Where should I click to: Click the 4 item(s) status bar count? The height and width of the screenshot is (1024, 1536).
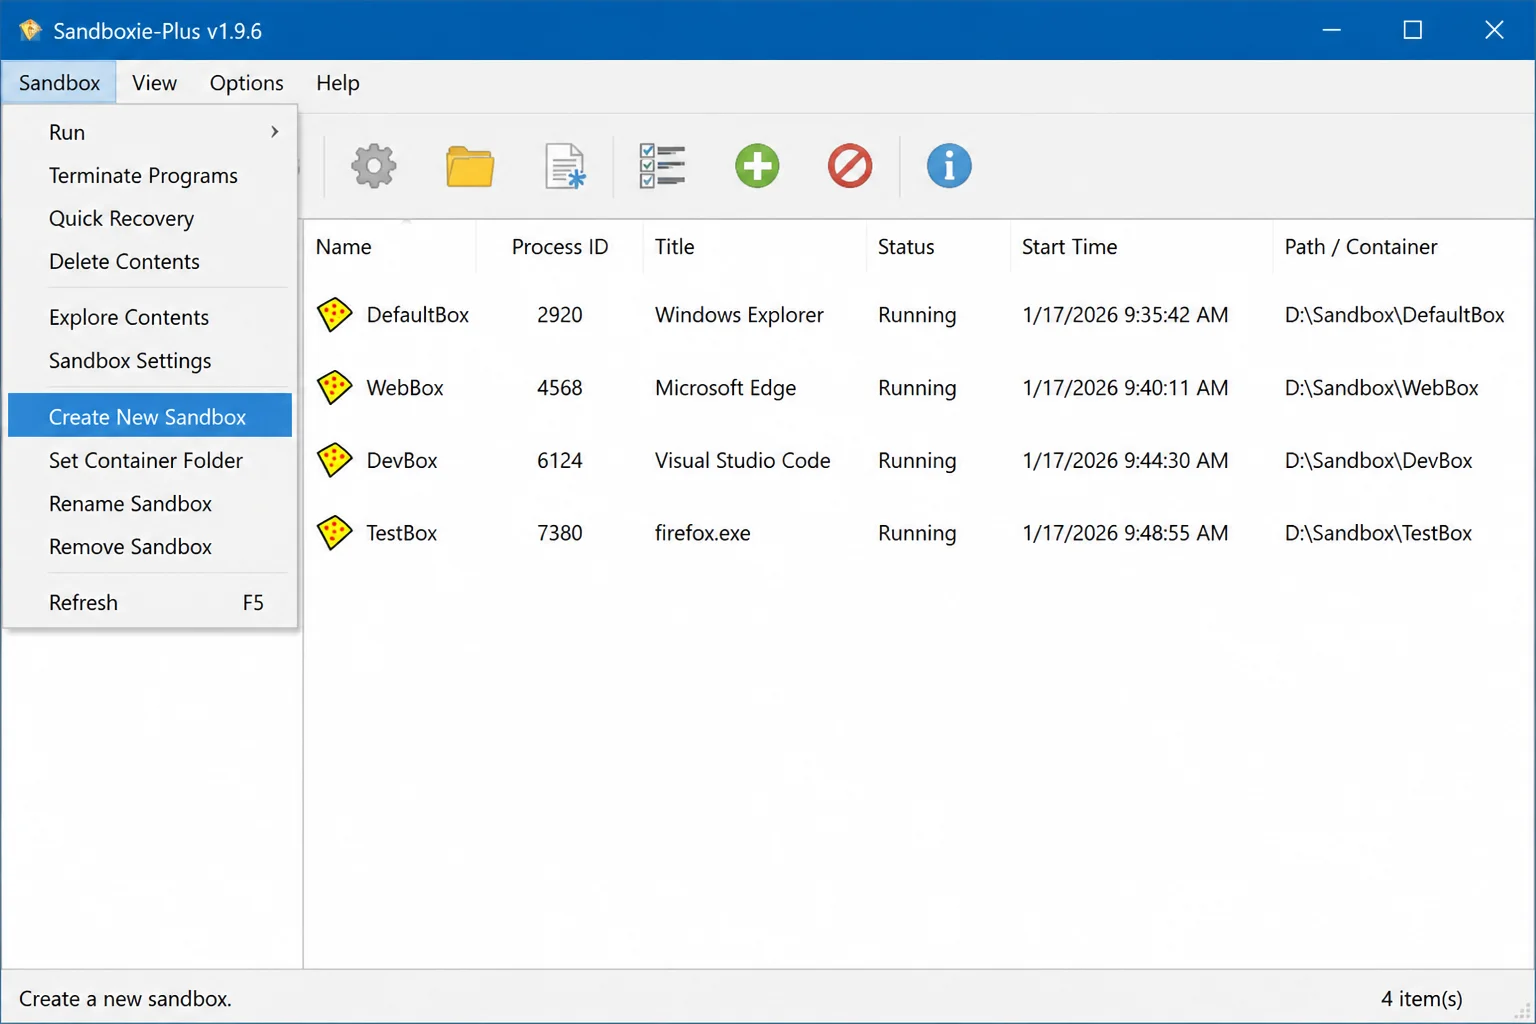(x=1421, y=998)
